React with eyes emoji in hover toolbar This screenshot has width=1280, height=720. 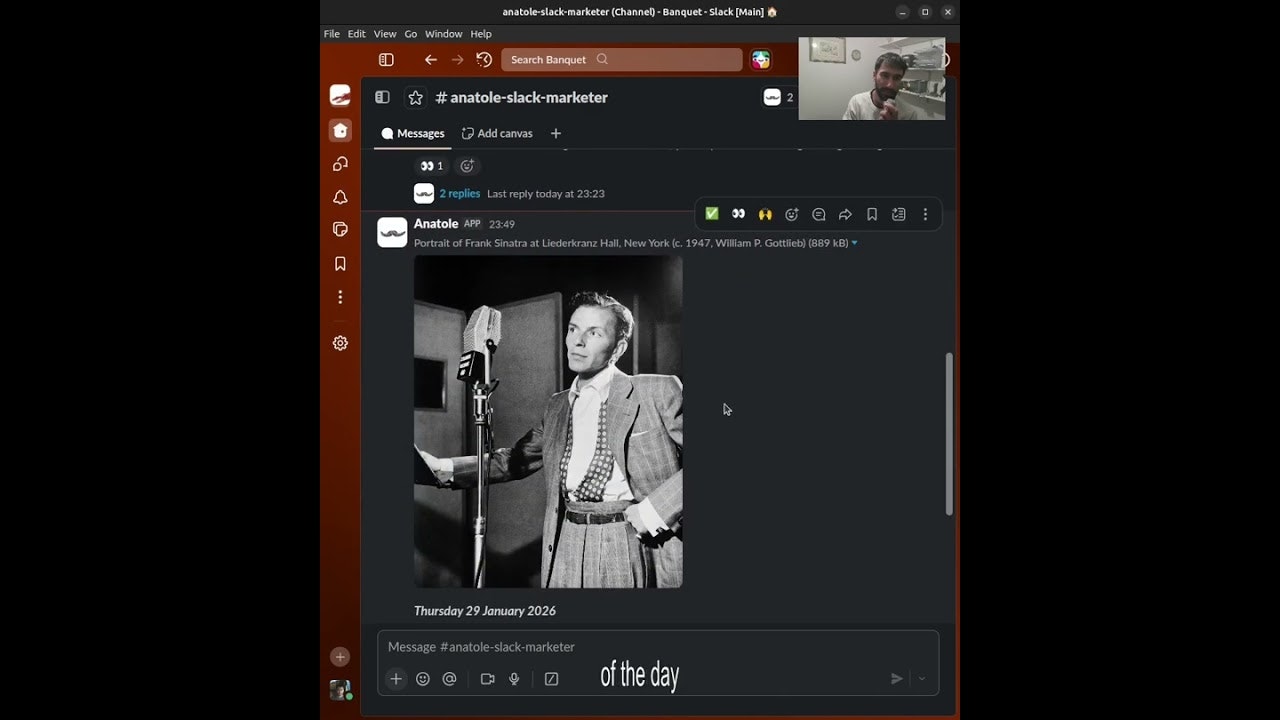738,214
